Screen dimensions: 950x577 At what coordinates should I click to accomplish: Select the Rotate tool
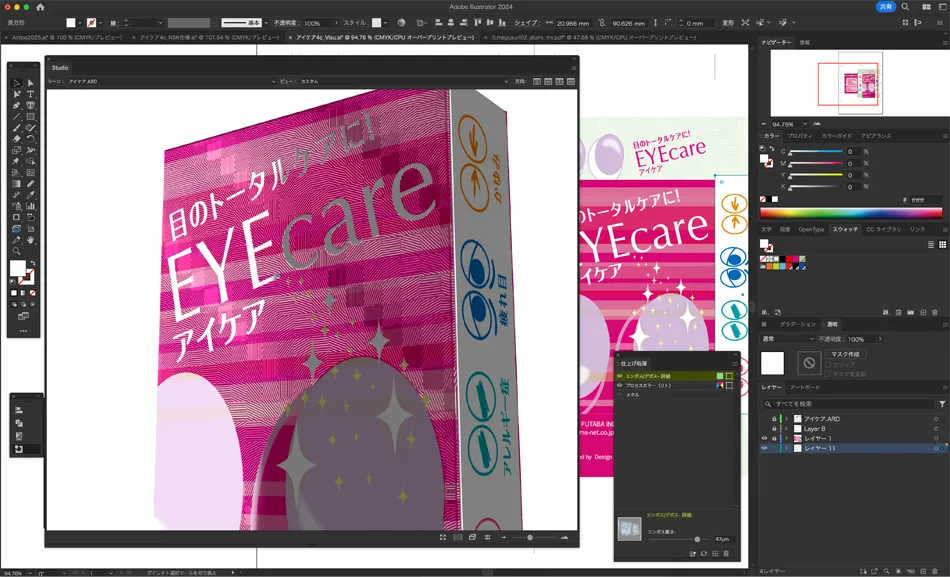coord(30,138)
